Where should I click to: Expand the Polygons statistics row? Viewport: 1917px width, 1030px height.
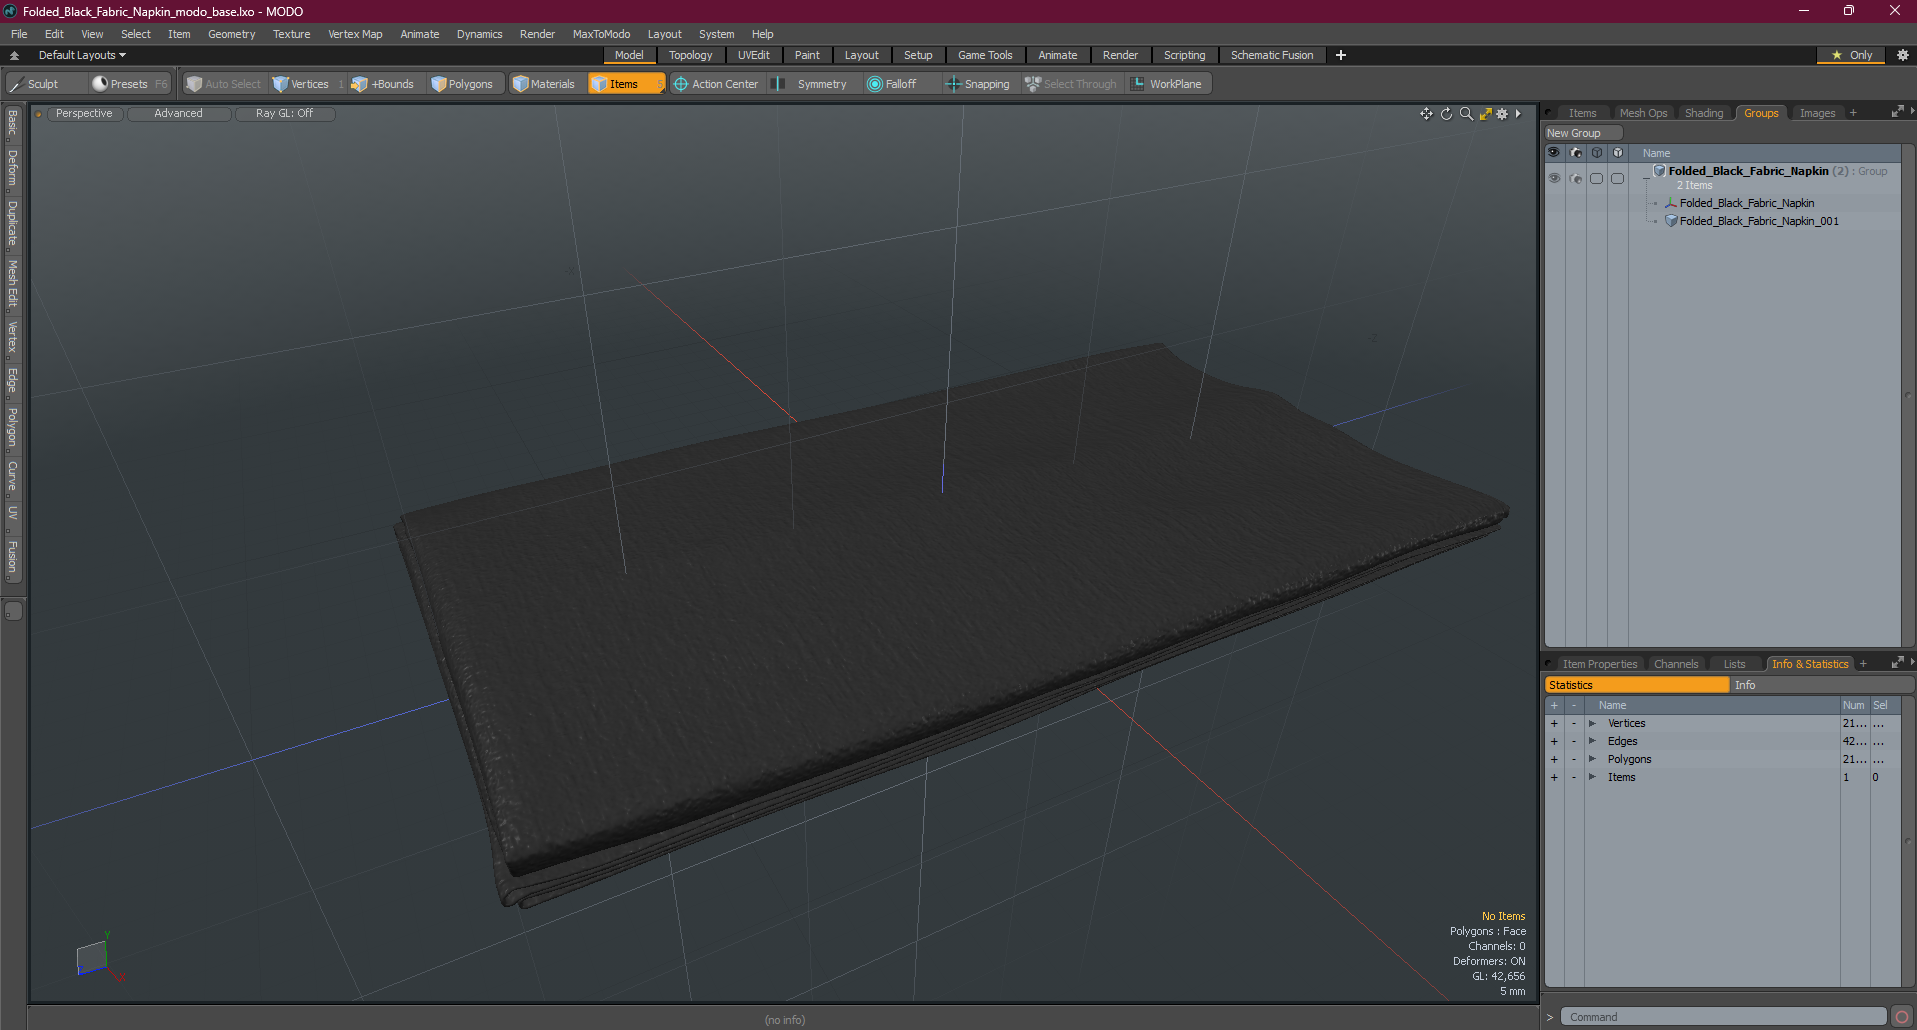pos(1592,759)
